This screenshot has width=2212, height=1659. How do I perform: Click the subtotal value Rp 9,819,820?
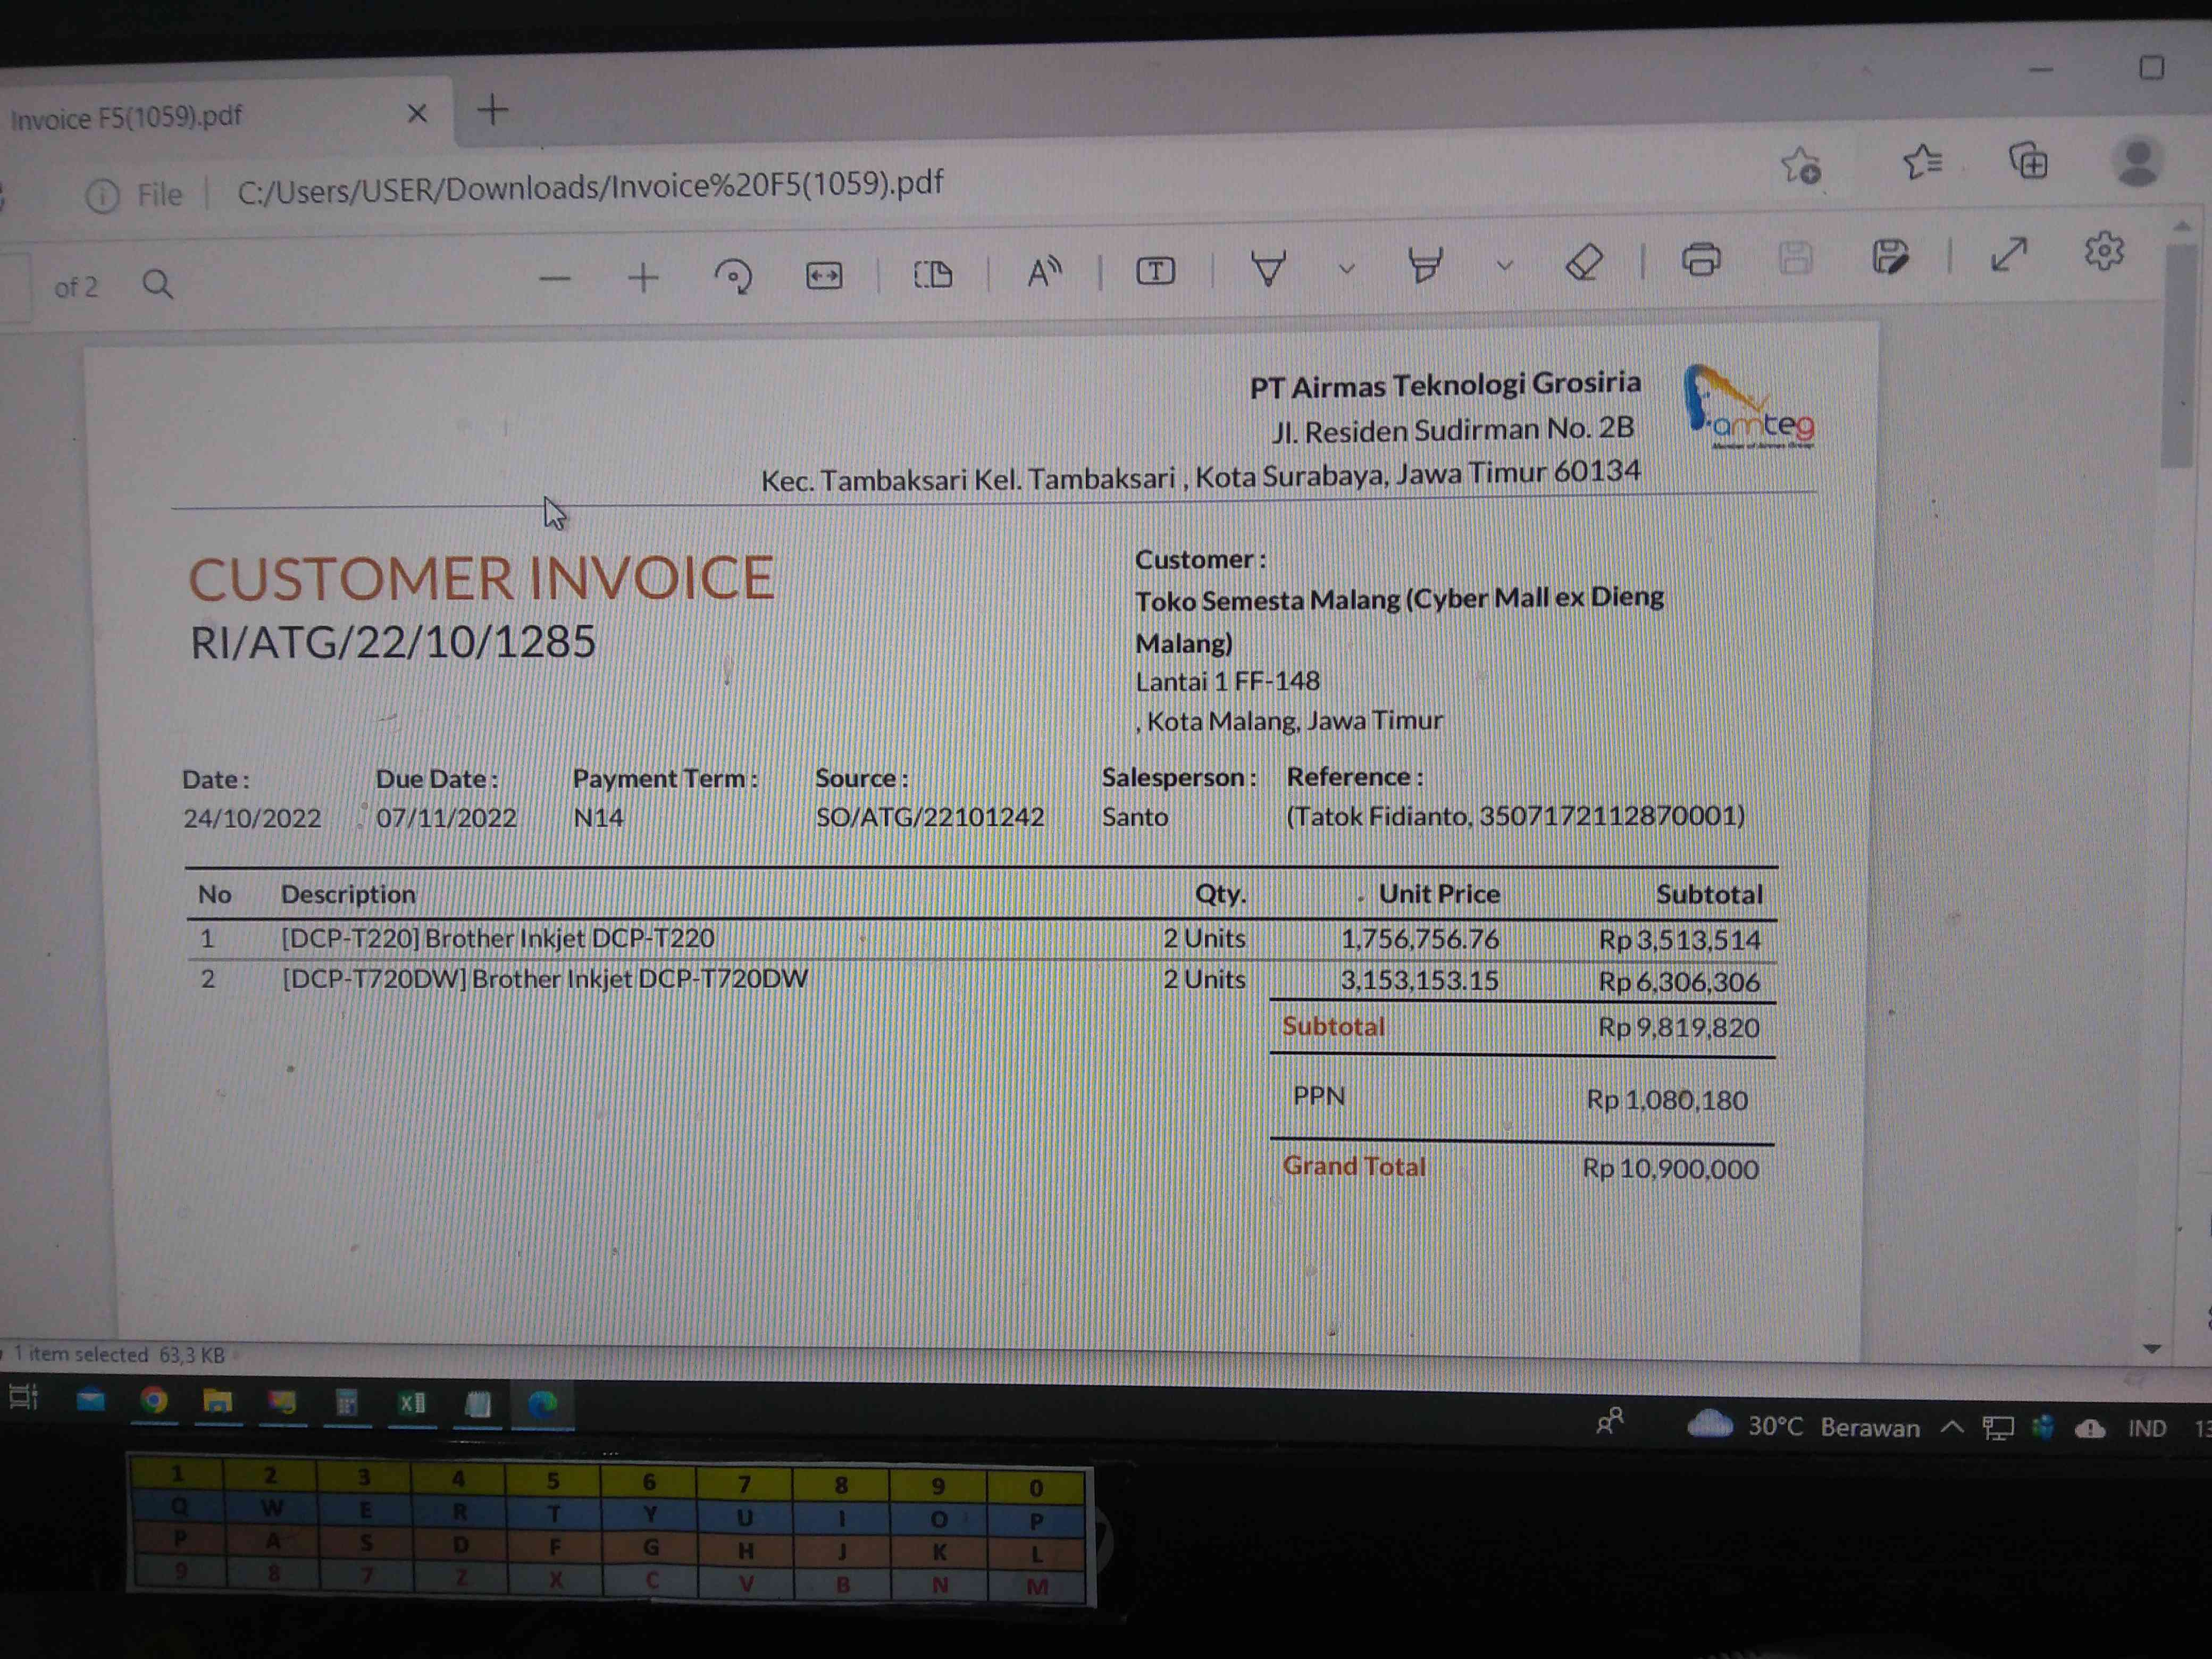point(1678,1027)
